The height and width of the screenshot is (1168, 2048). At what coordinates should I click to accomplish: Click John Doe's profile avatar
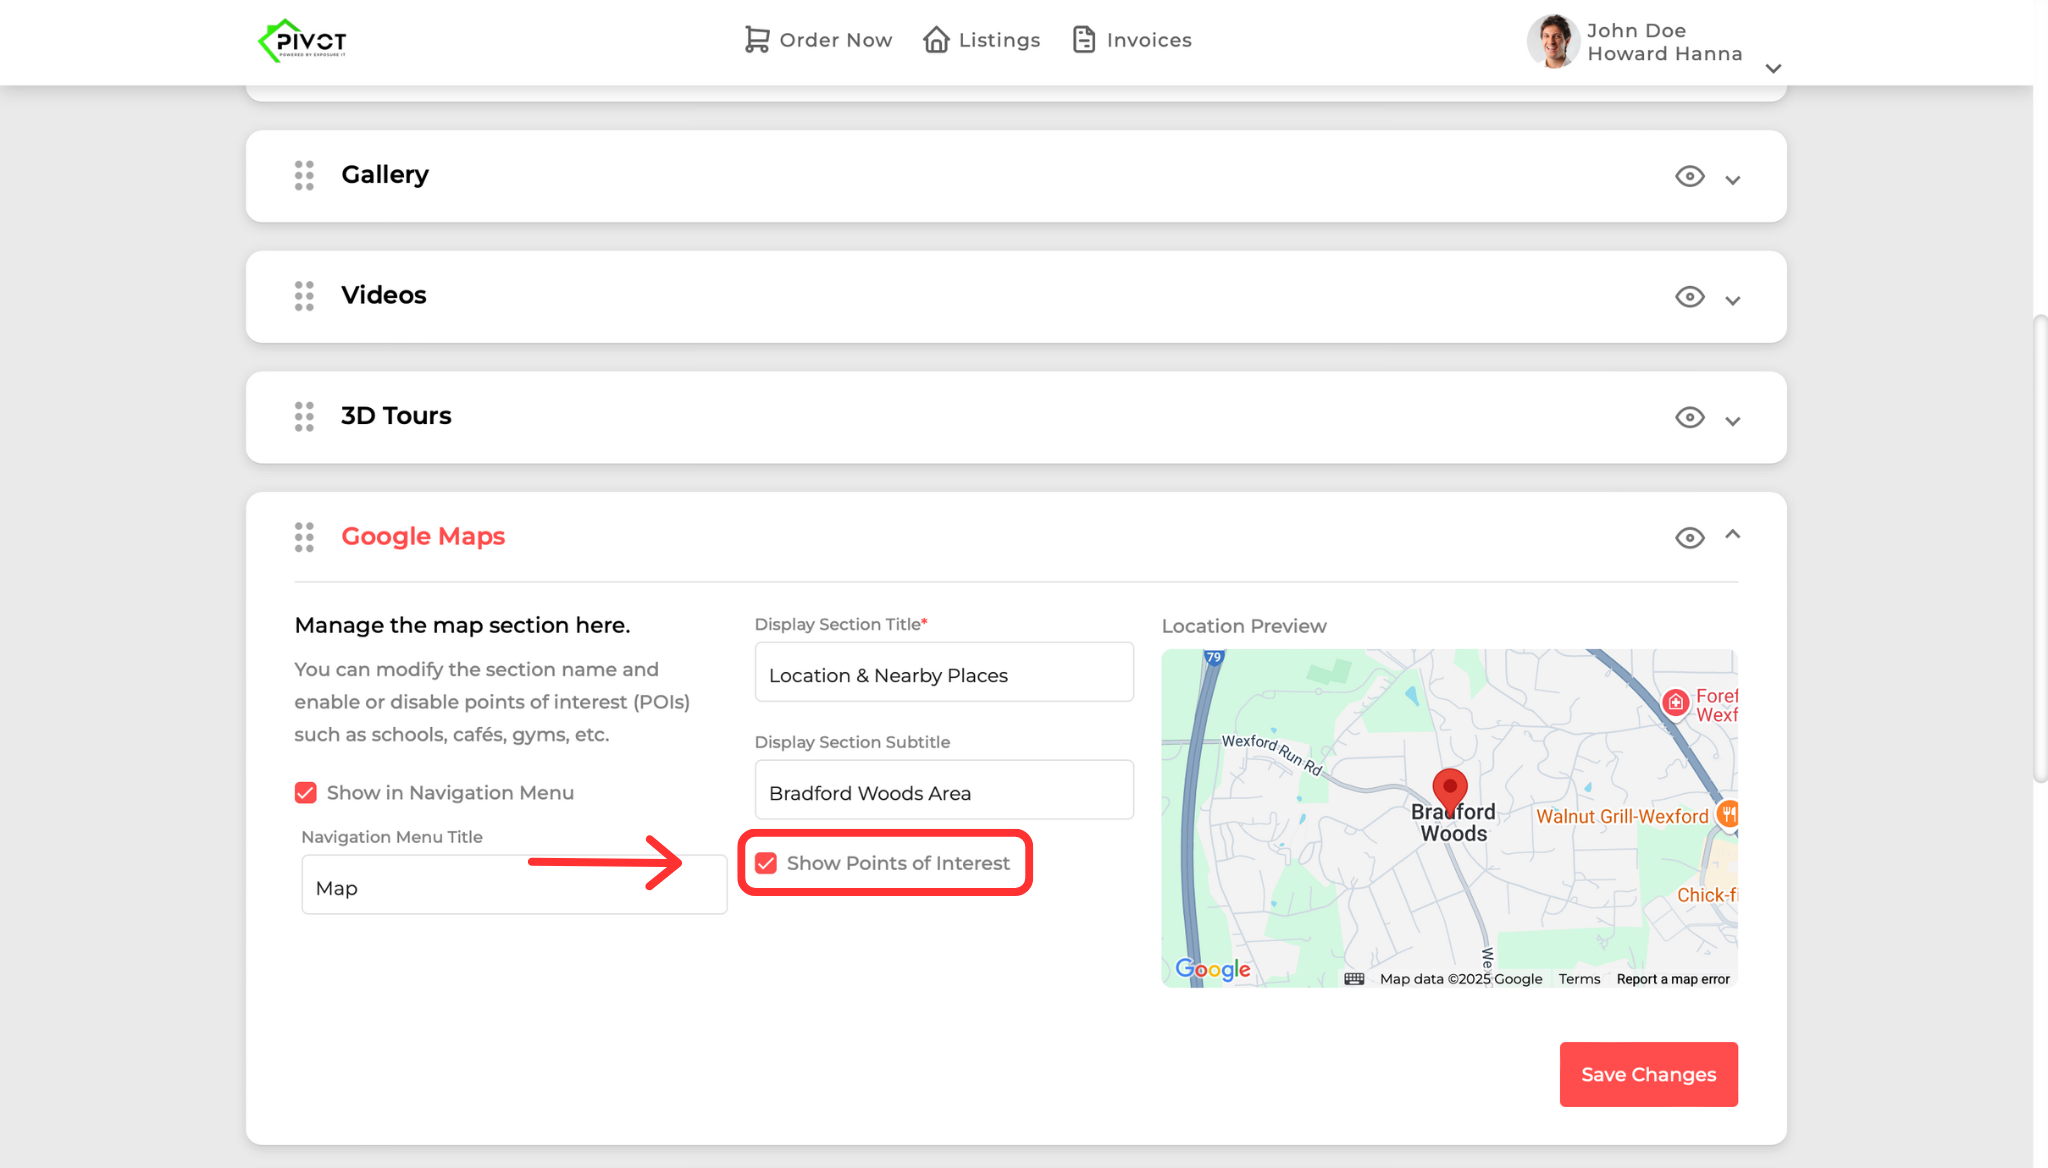click(x=1552, y=41)
